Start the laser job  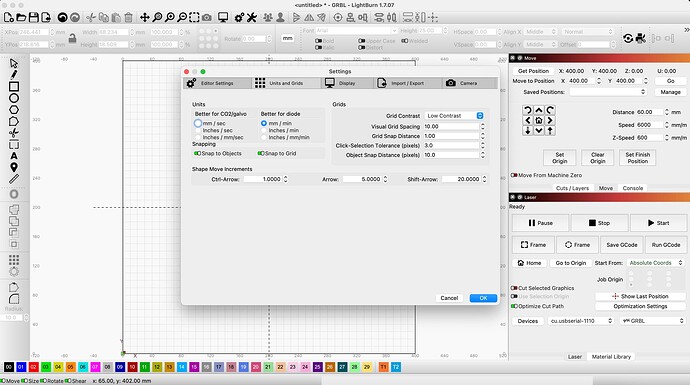tap(658, 223)
